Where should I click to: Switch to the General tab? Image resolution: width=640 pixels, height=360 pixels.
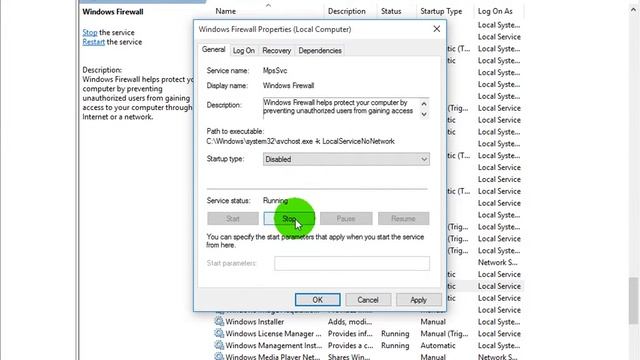(x=213, y=49)
